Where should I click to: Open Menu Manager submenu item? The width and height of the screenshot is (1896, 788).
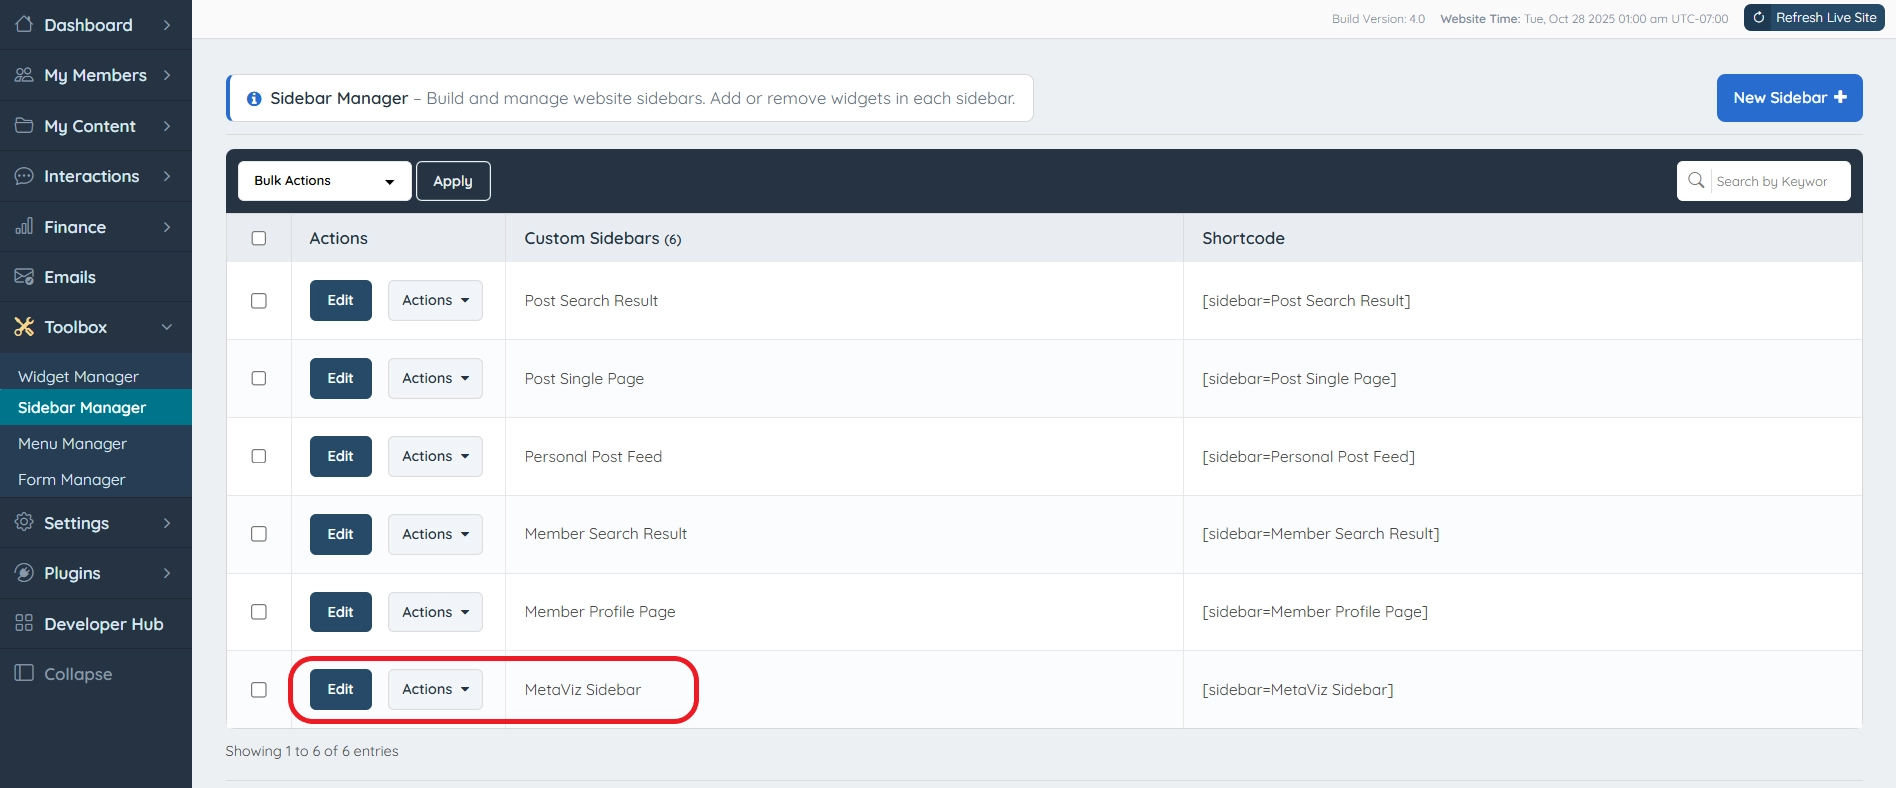[x=72, y=444]
